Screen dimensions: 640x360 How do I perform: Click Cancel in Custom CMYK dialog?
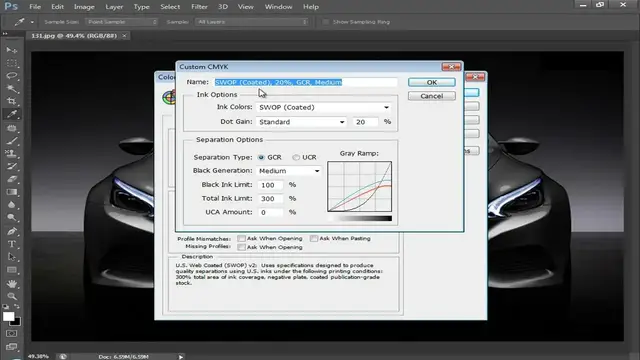click(432, 96)
